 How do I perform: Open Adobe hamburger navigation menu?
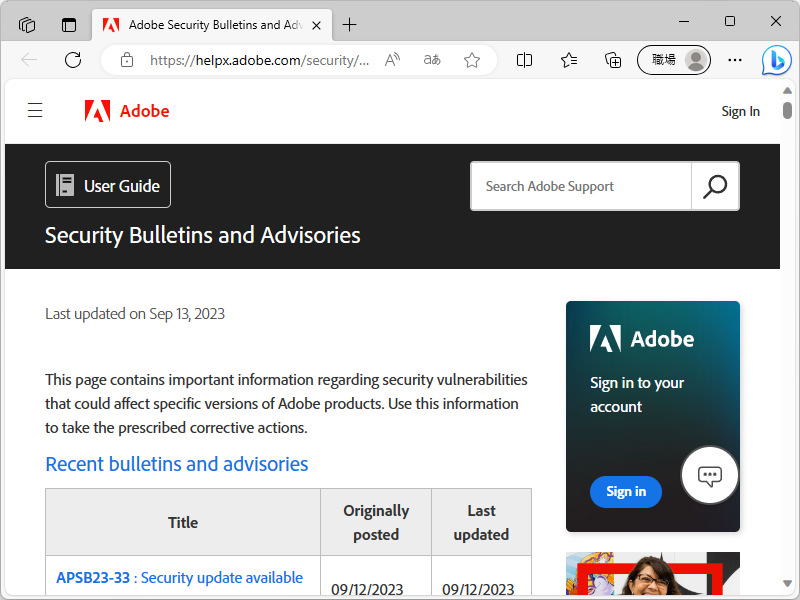(x=35, y=110)
